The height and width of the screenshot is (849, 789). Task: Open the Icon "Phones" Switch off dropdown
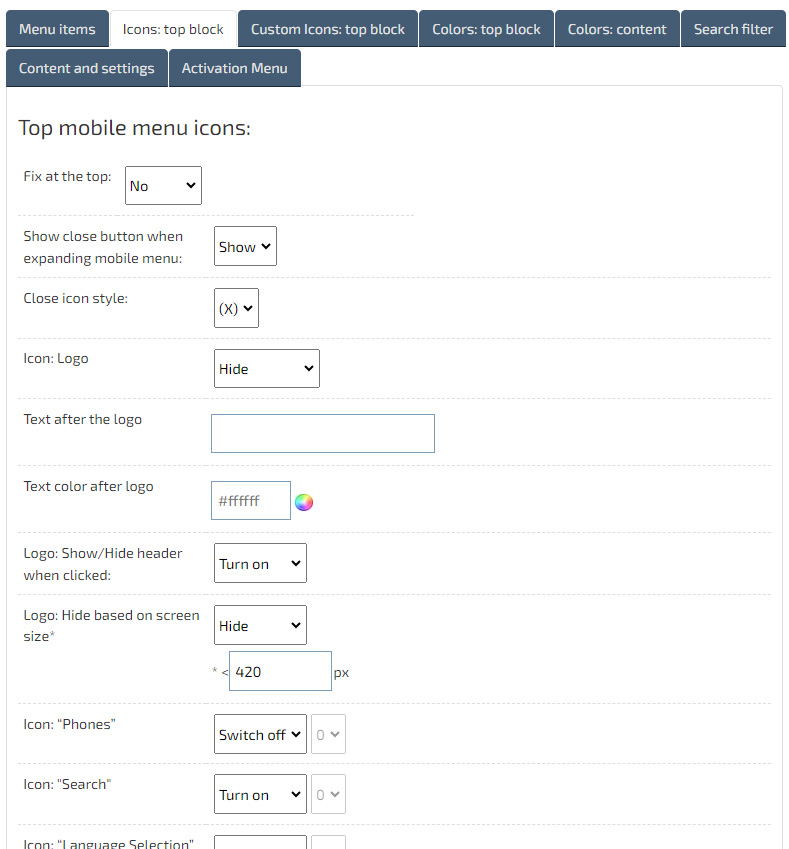260,735
